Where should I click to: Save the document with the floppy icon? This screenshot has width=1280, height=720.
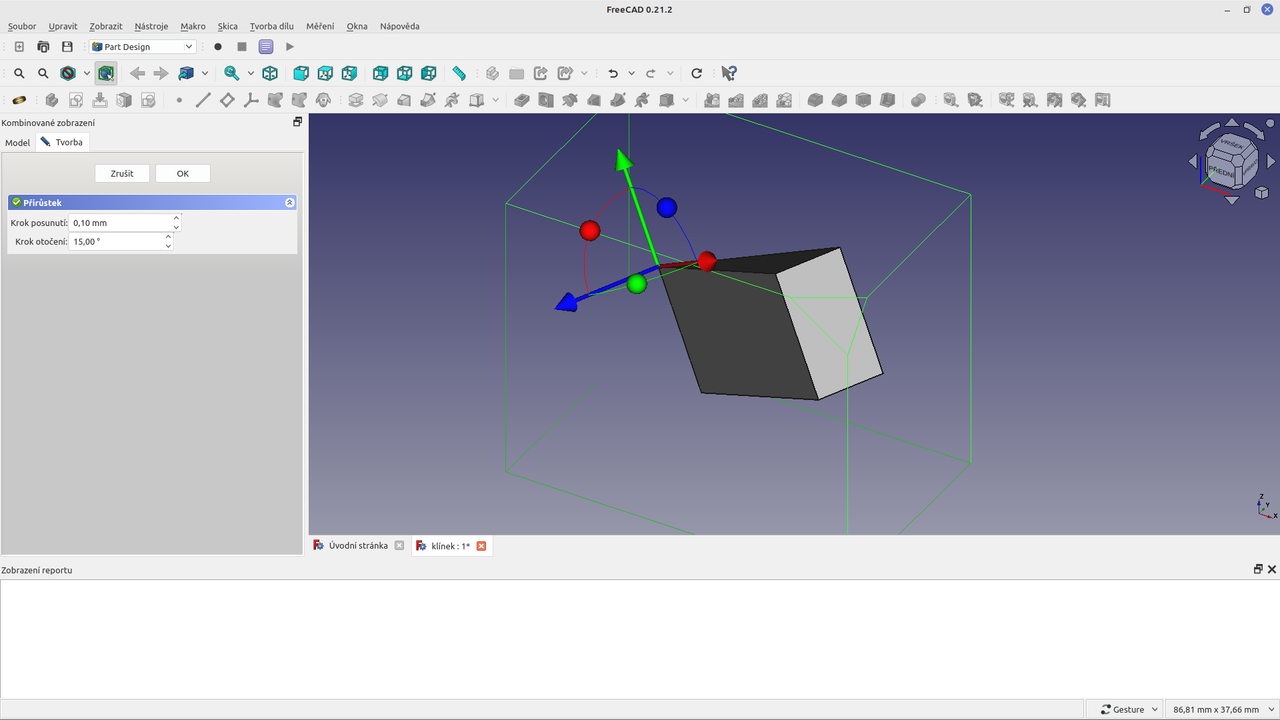tap(67, 47)
